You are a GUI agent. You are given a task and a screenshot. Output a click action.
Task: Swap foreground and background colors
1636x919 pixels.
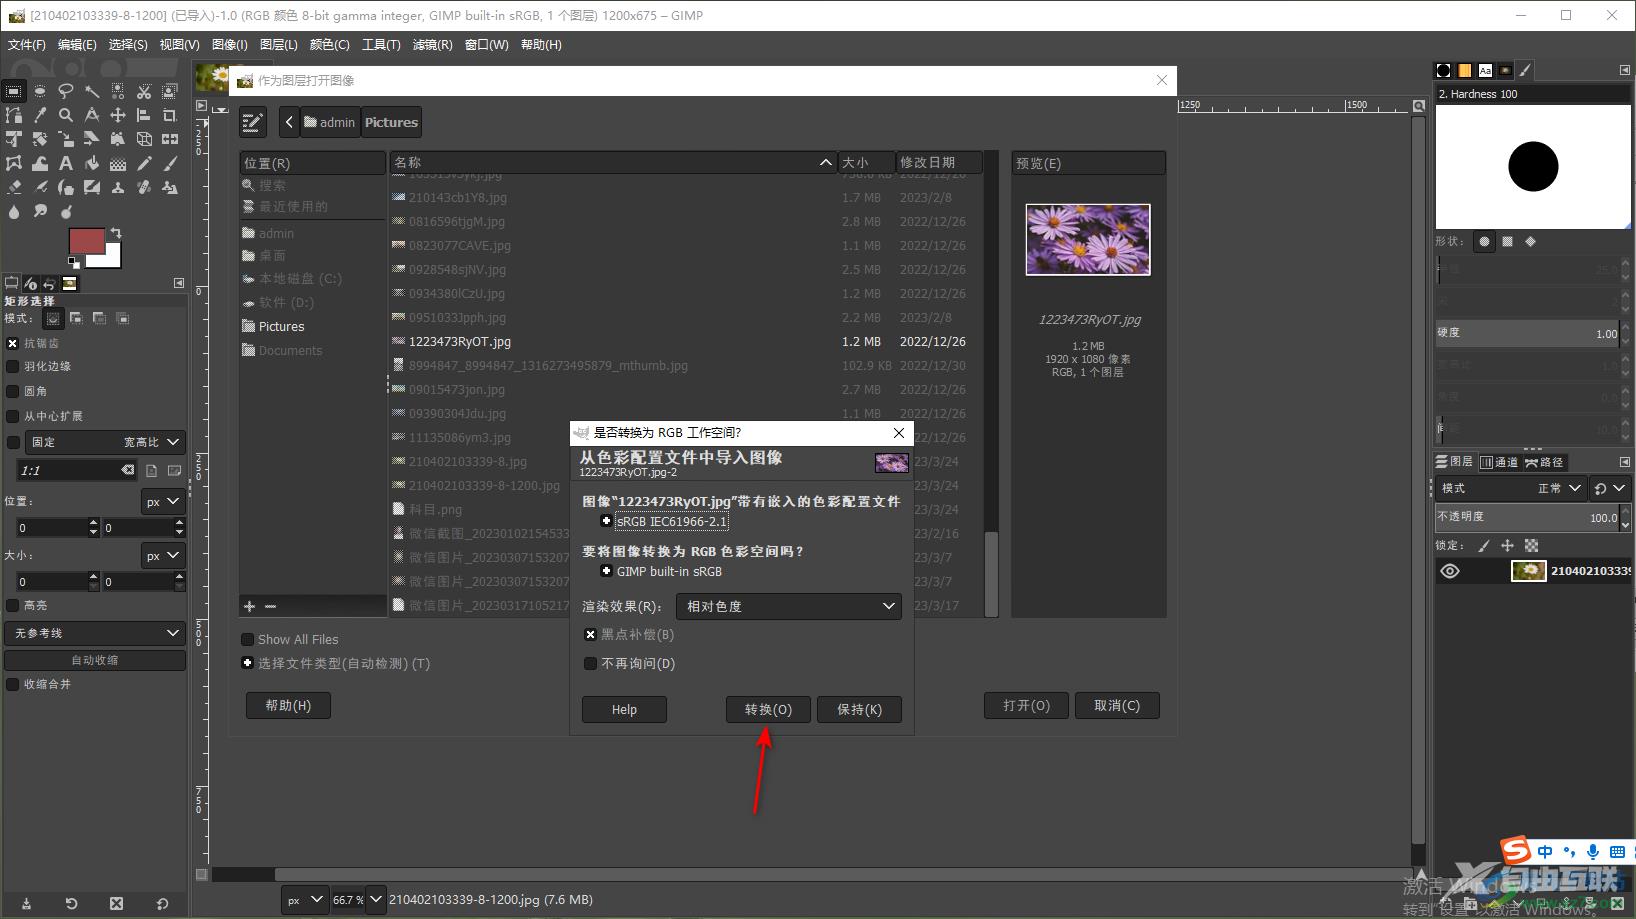point(116,233)
